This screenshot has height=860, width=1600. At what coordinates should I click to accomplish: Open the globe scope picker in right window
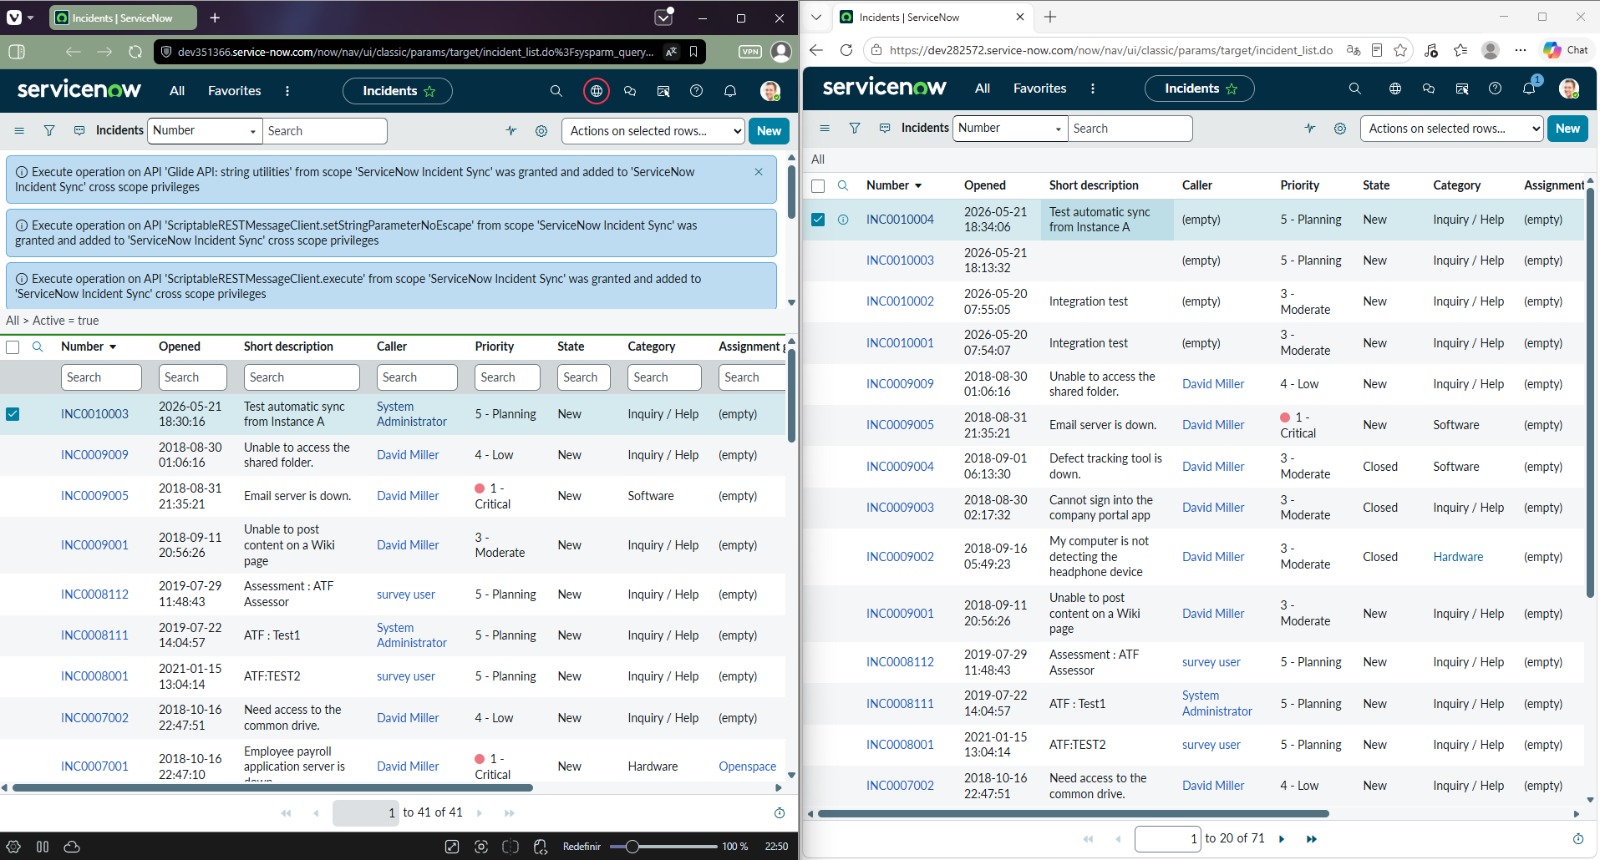pos(1395,89)
